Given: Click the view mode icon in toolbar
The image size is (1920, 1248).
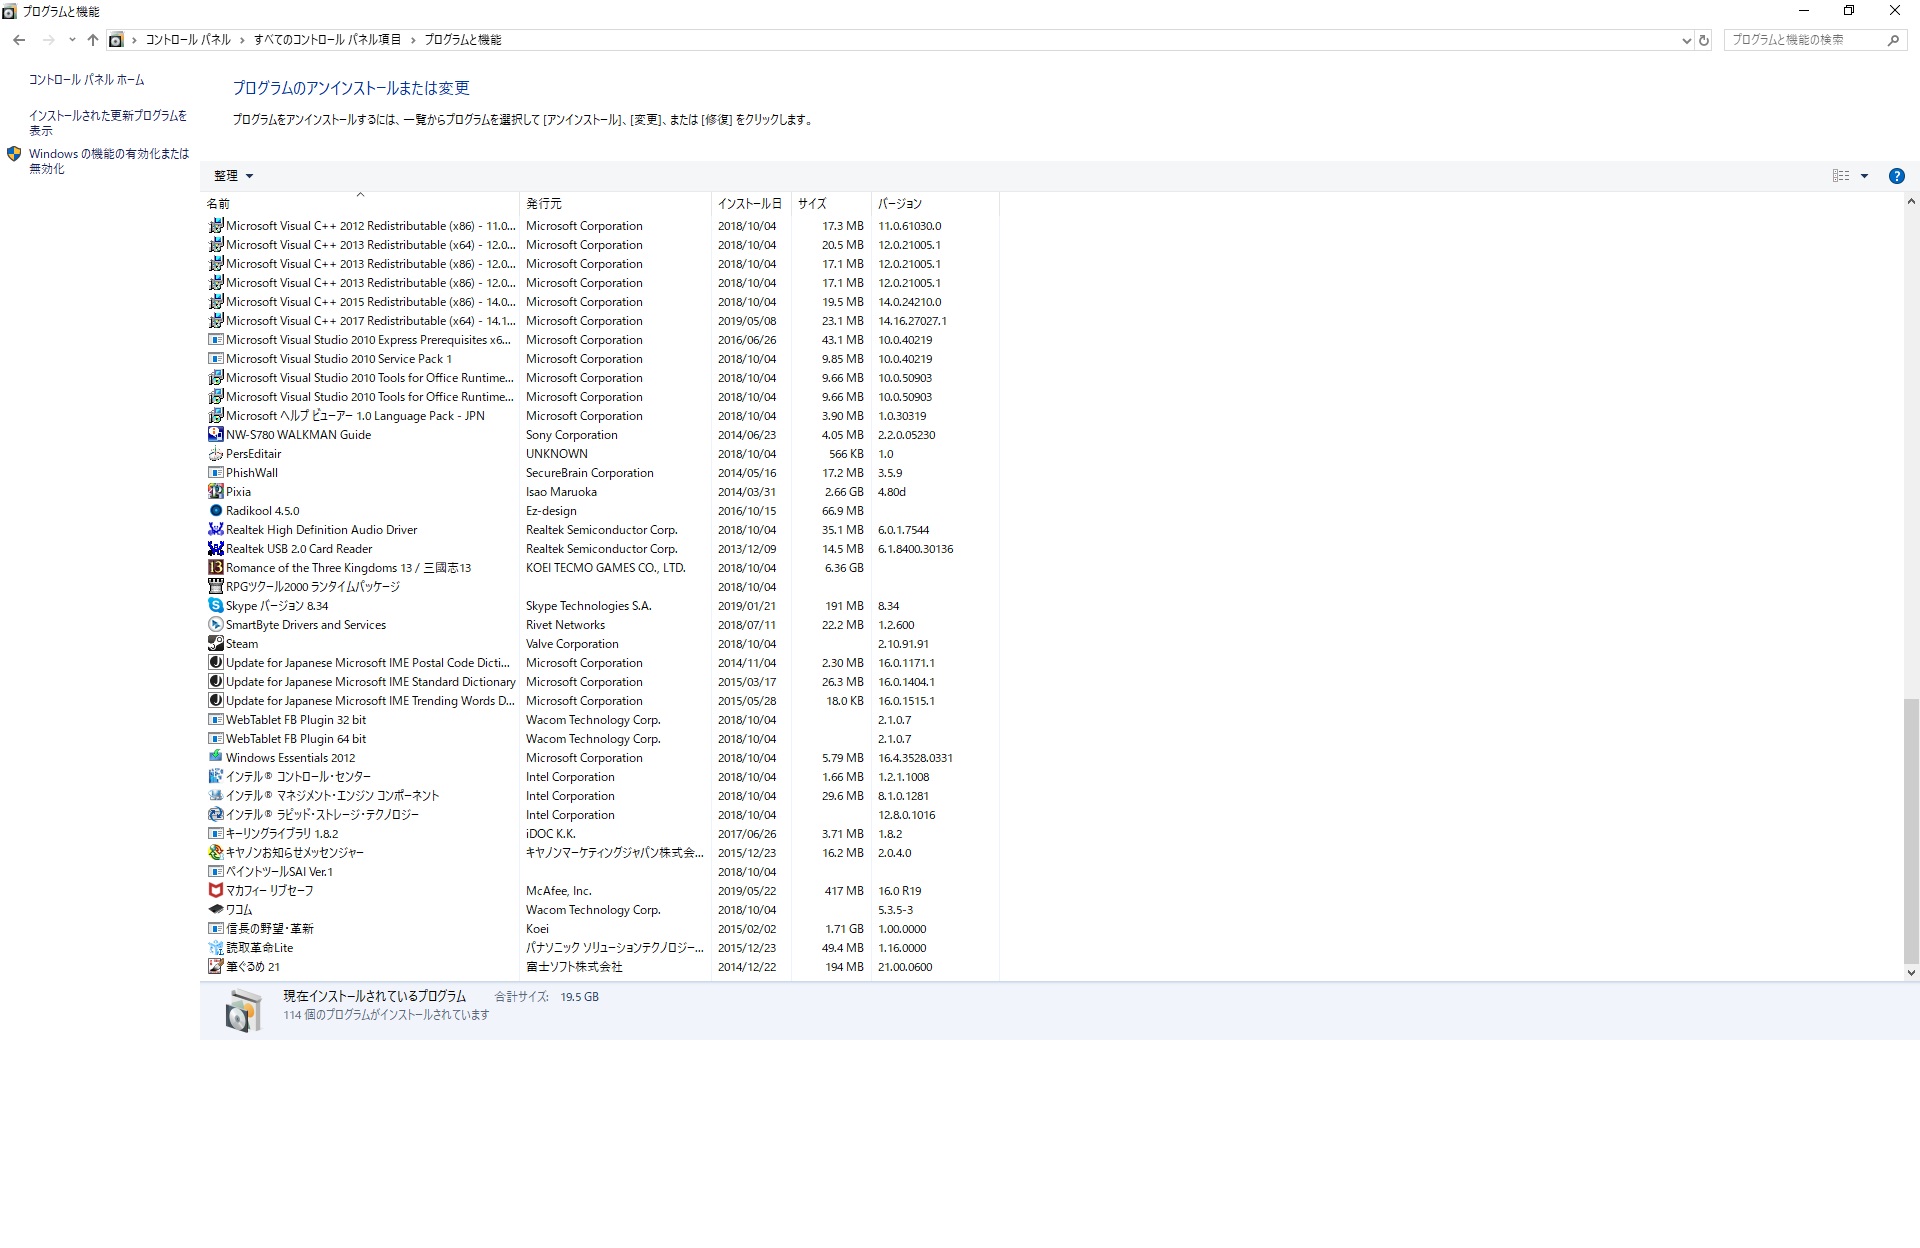Looking at the screenshot, I should (x=1841, y=176).
